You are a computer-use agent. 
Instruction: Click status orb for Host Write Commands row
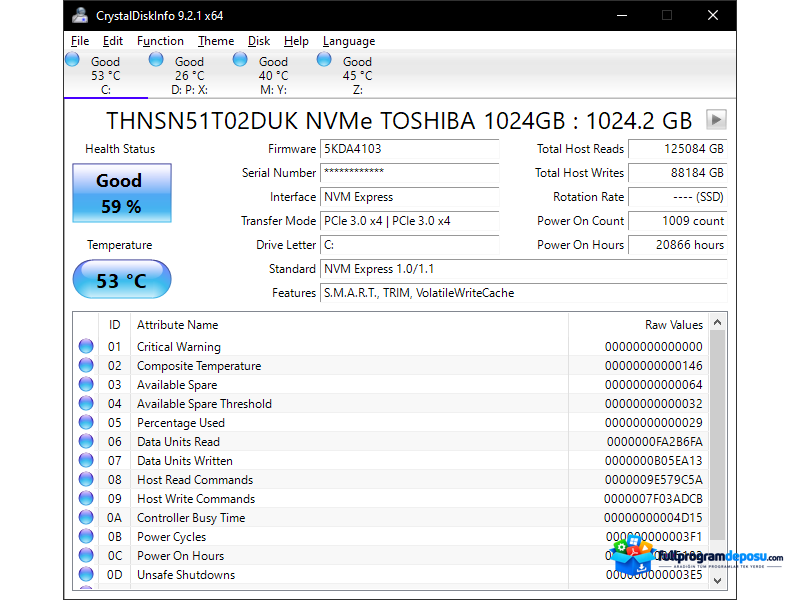[x=86, y=498]
